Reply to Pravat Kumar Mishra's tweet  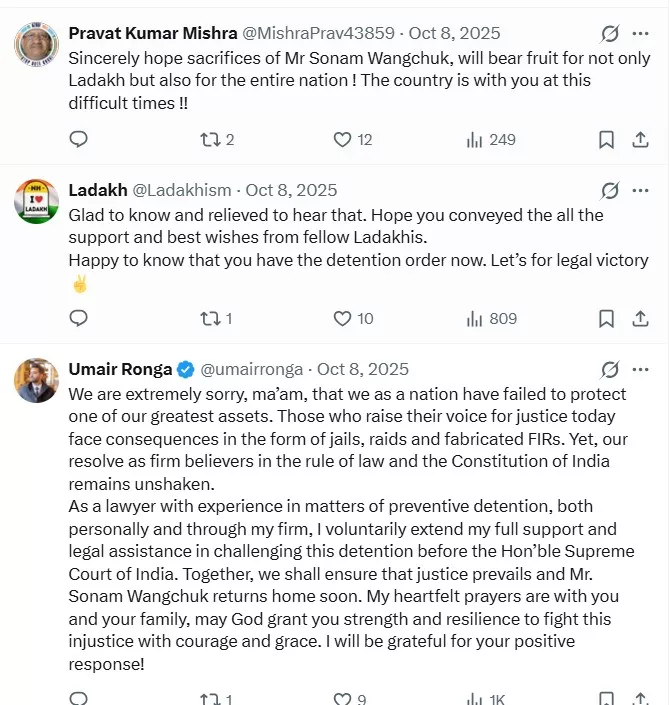point(79,139)
